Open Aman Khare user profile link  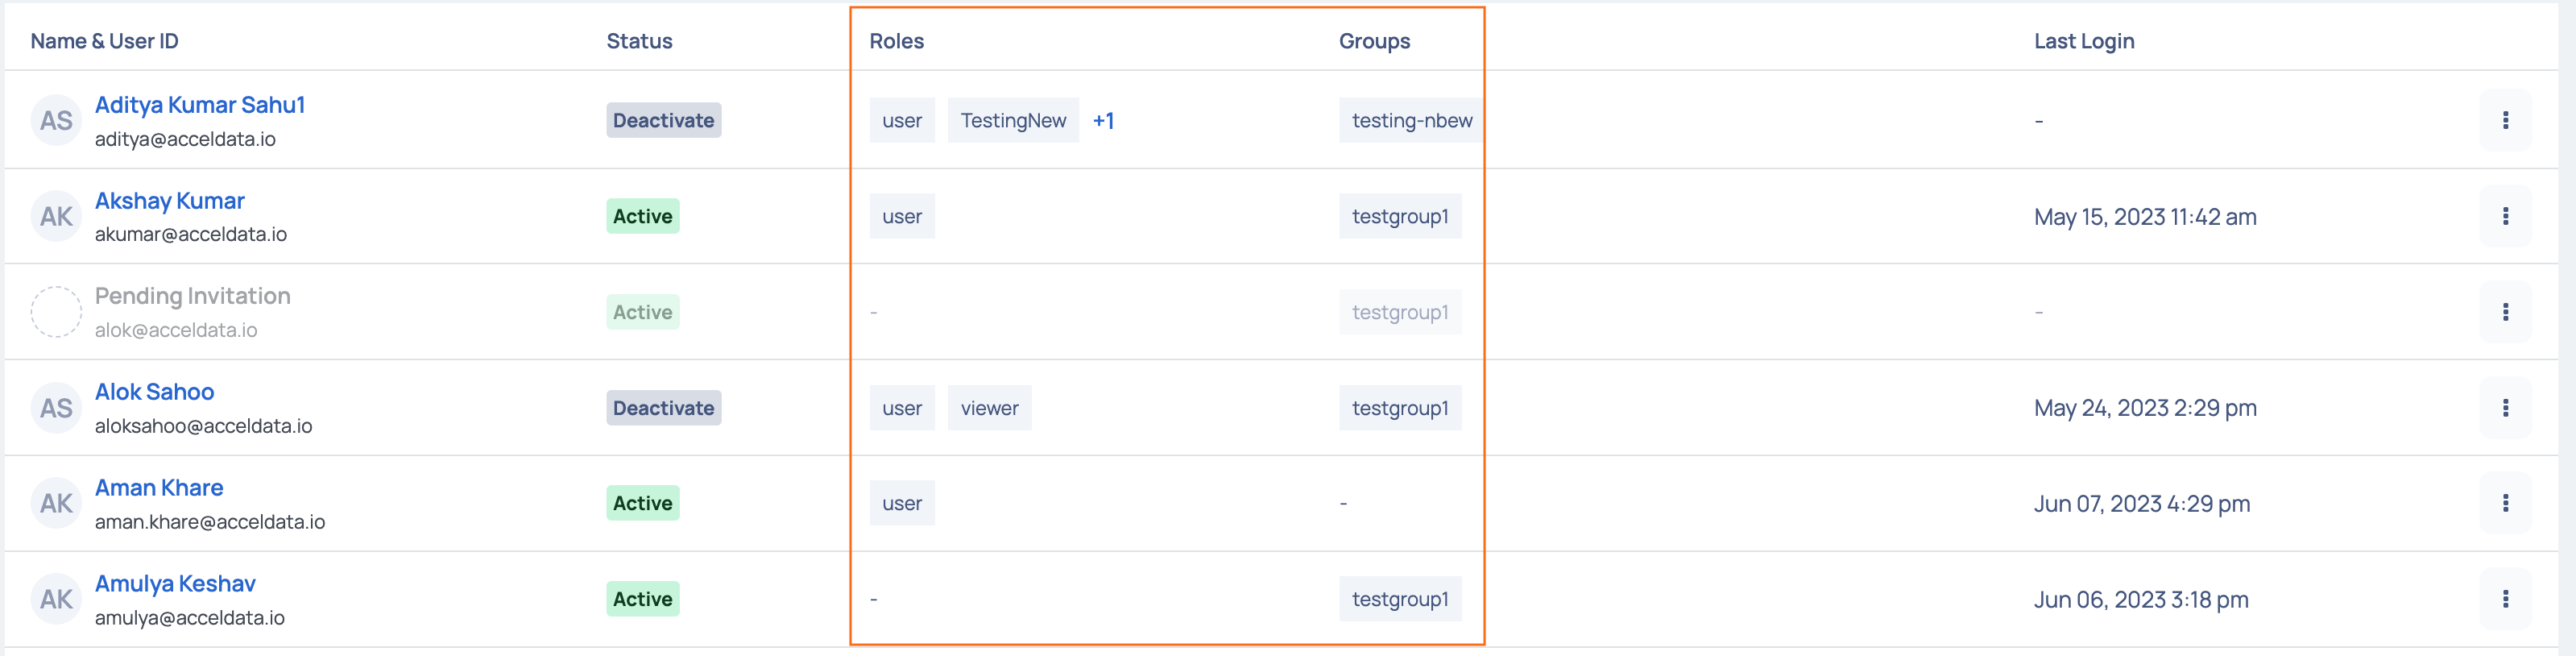pos(159,488)
